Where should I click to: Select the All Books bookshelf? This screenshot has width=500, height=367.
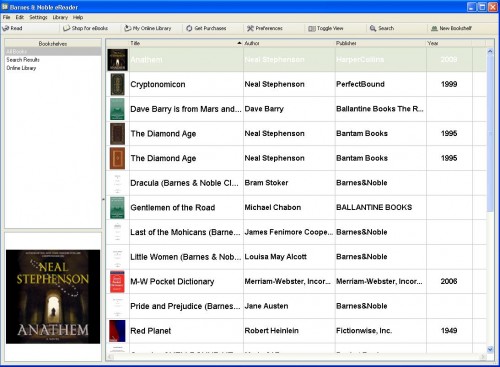point(53,51)
